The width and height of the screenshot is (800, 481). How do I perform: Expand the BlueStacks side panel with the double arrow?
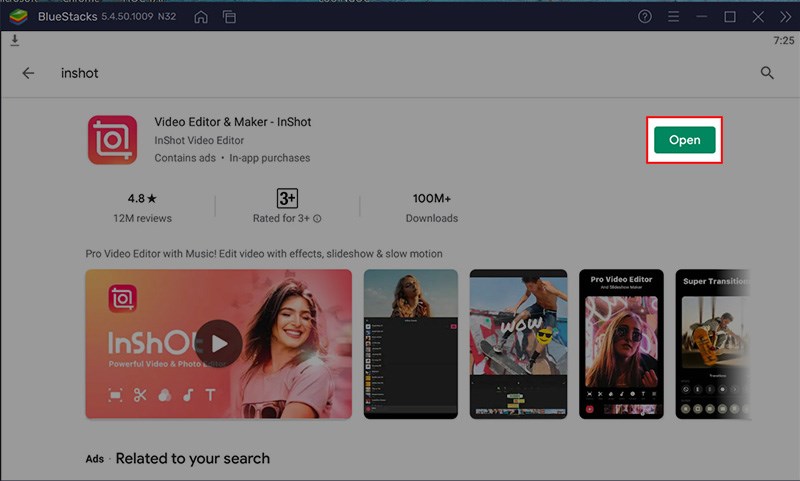786,17
